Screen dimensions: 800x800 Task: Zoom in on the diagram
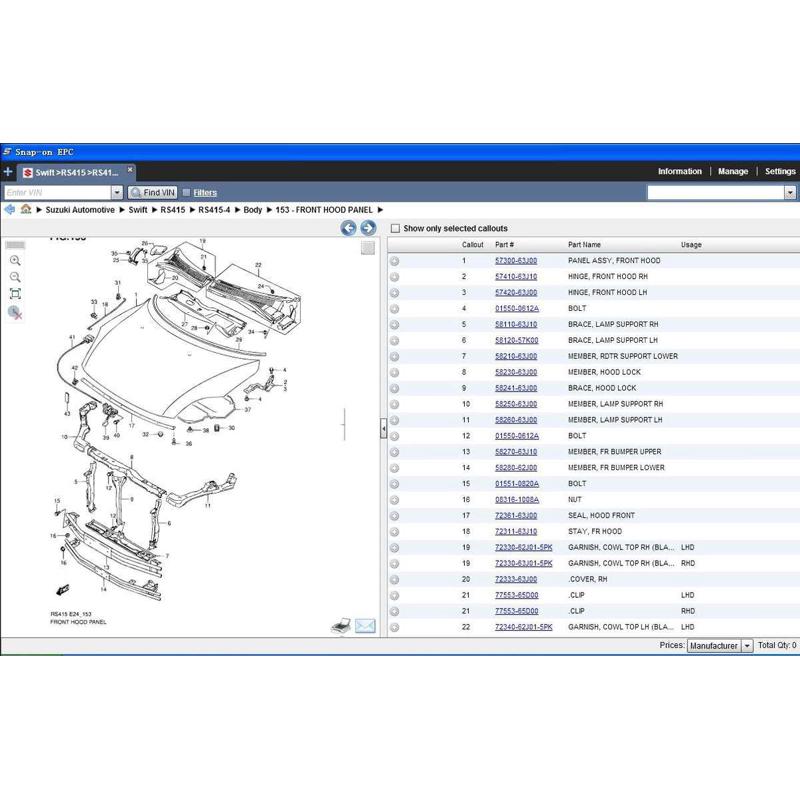pos(15,261)
